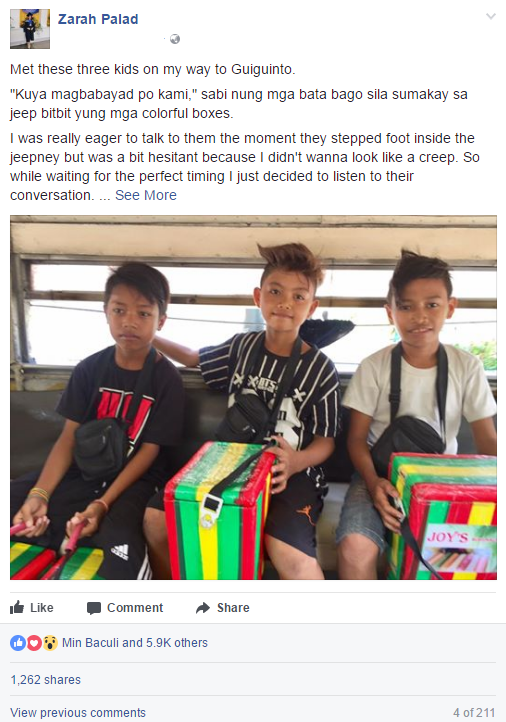Image resolution: width=506 pixels, height=722 pixels.
Task: Click the Share button text
Action: coord(233,608)
